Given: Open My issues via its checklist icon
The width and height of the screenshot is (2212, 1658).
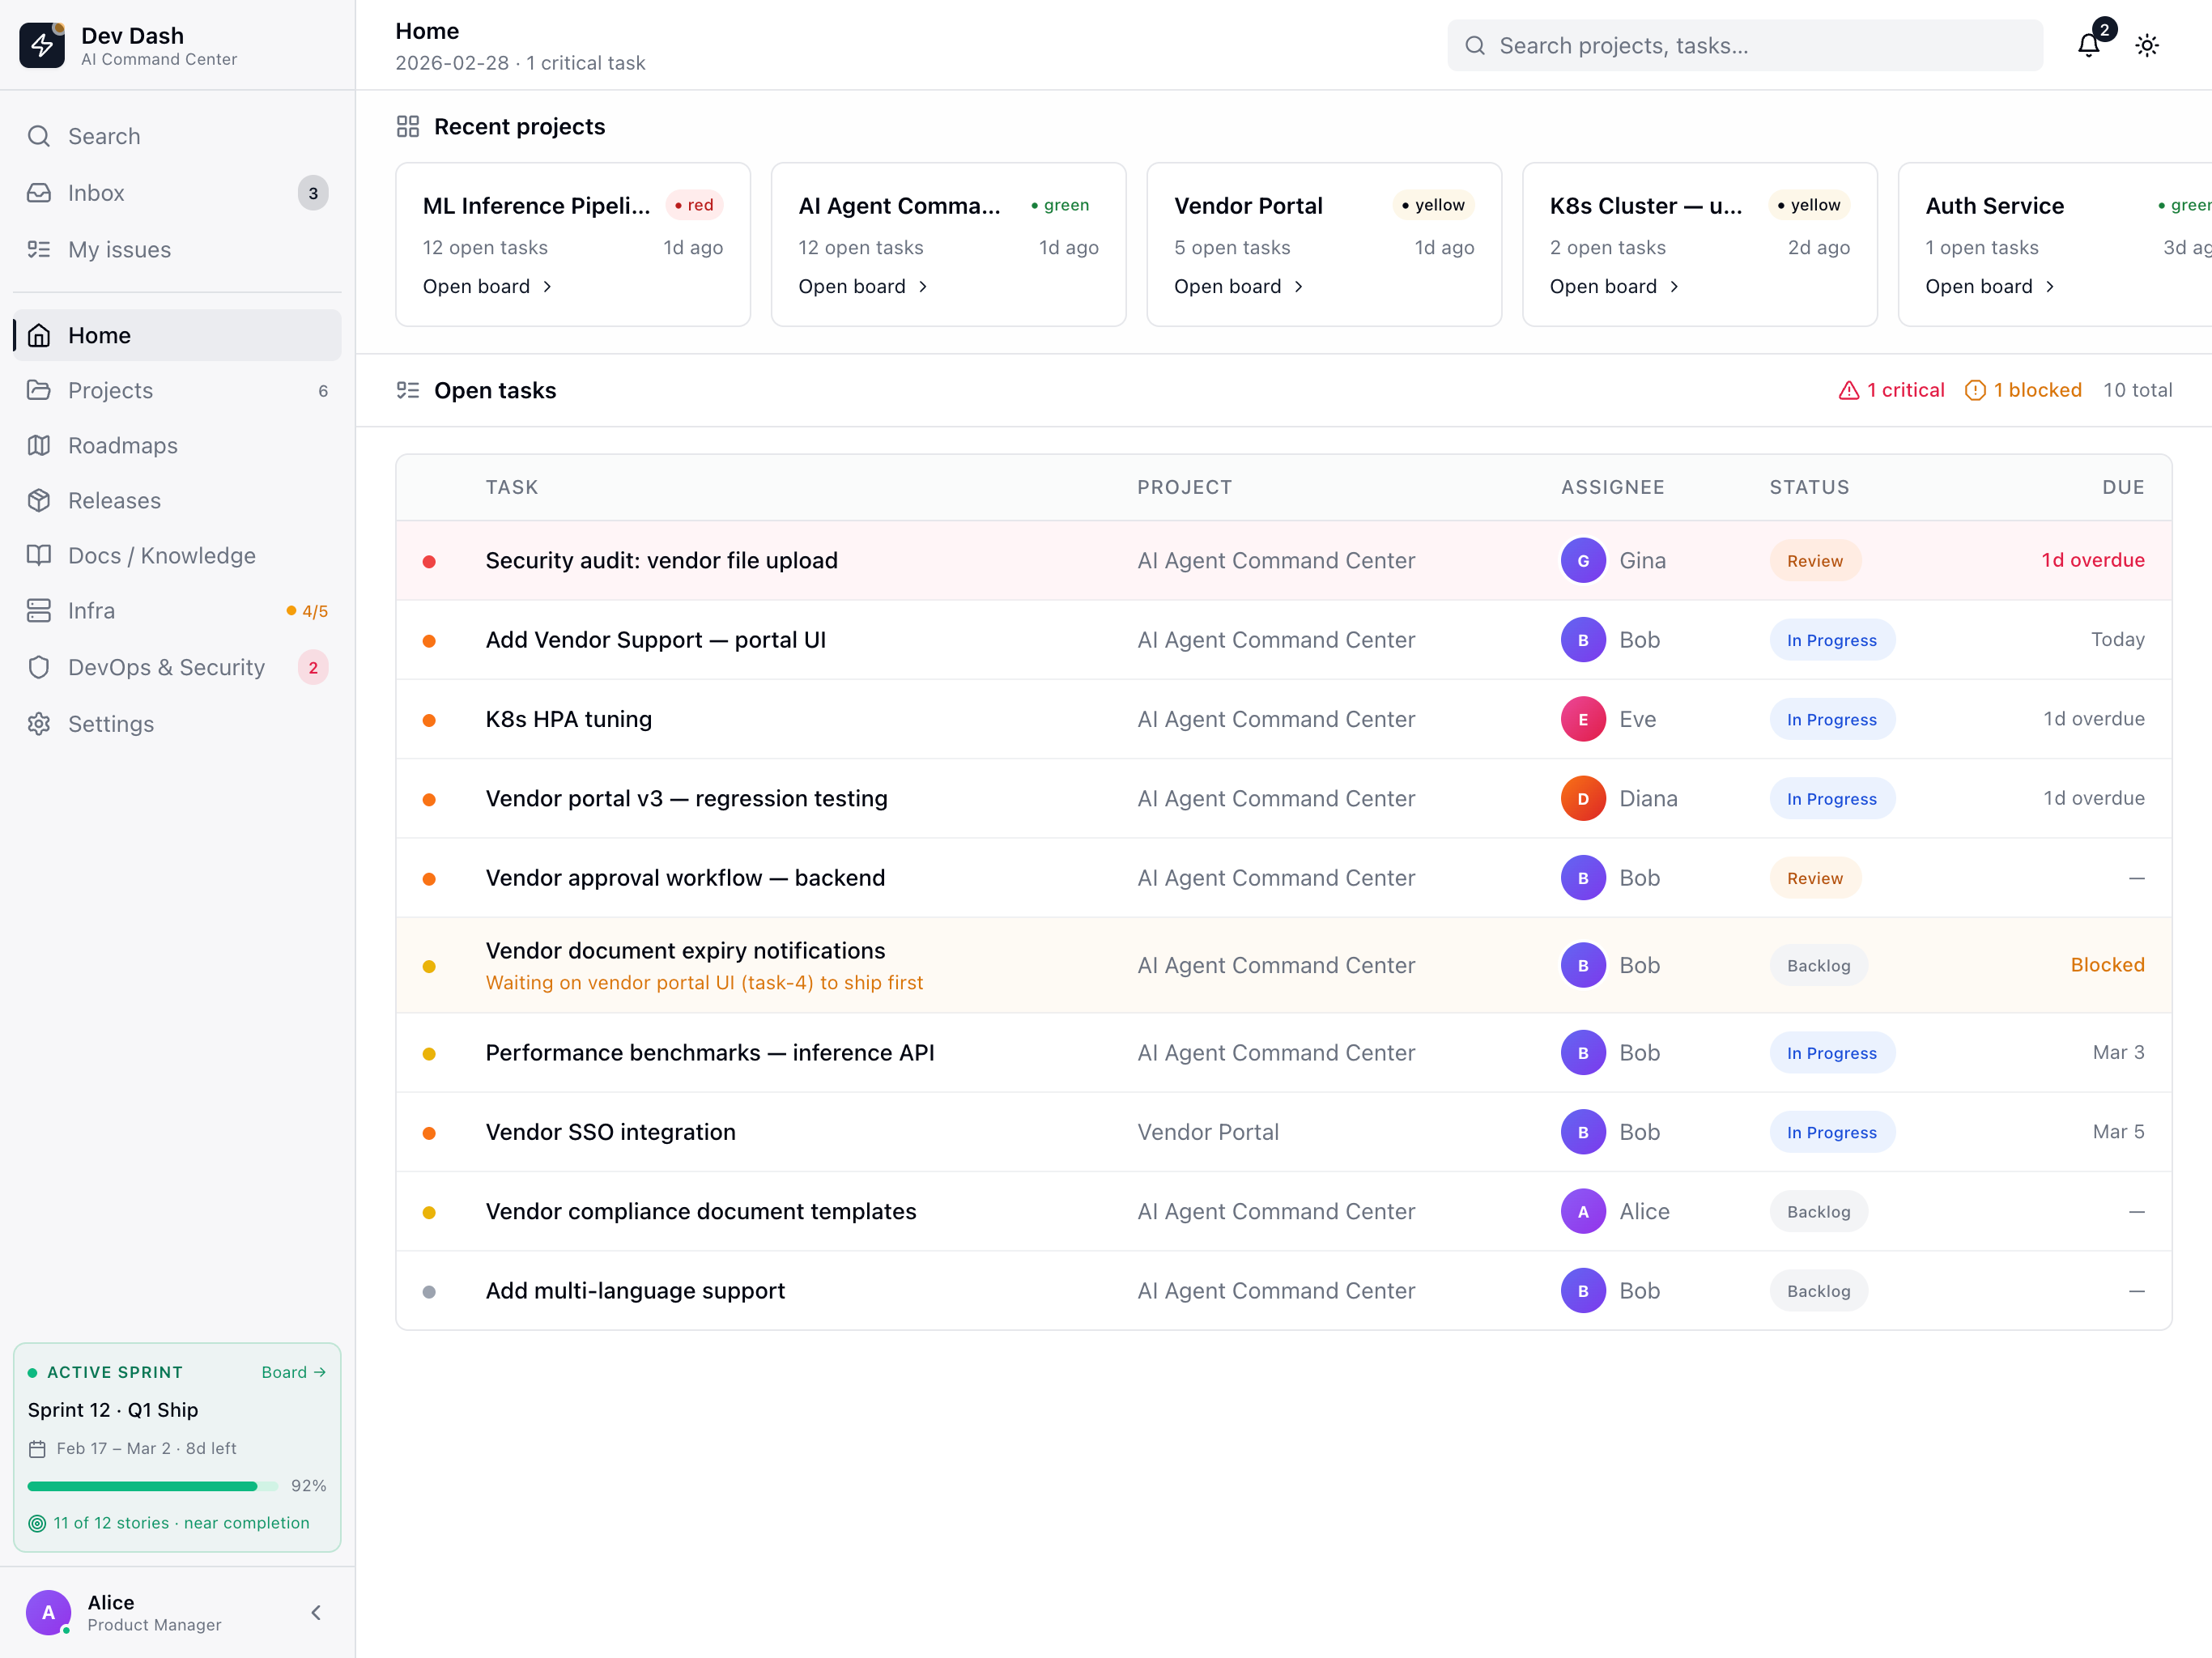Looking at the screenshot, I should point(39,250).
